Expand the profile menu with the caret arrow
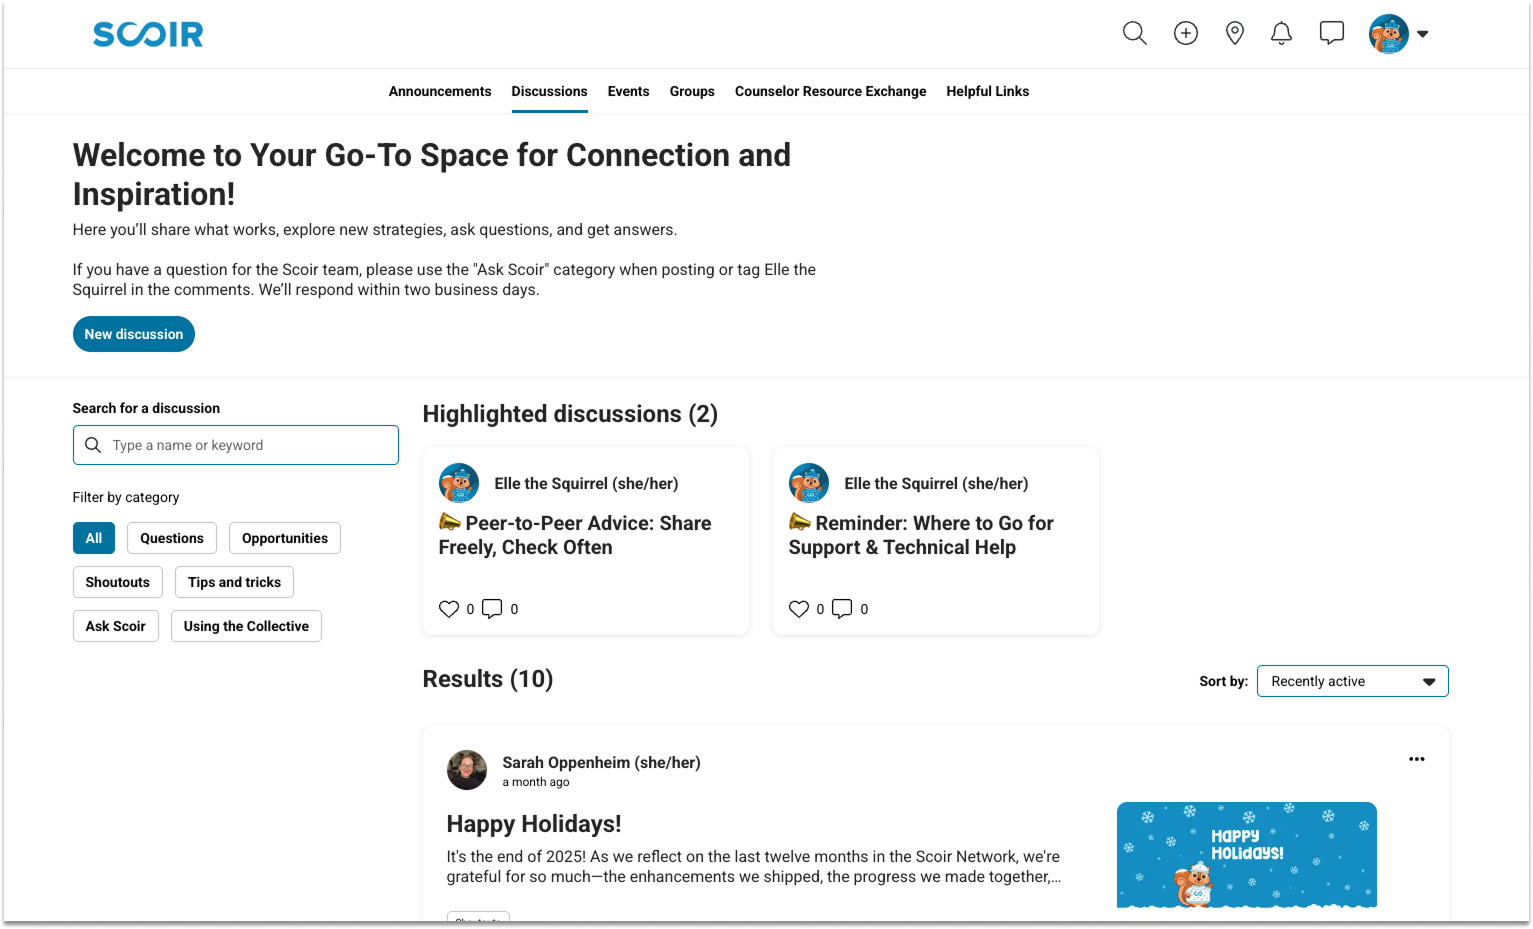This screenshot has height=929, width=1533. point(1423,33)
